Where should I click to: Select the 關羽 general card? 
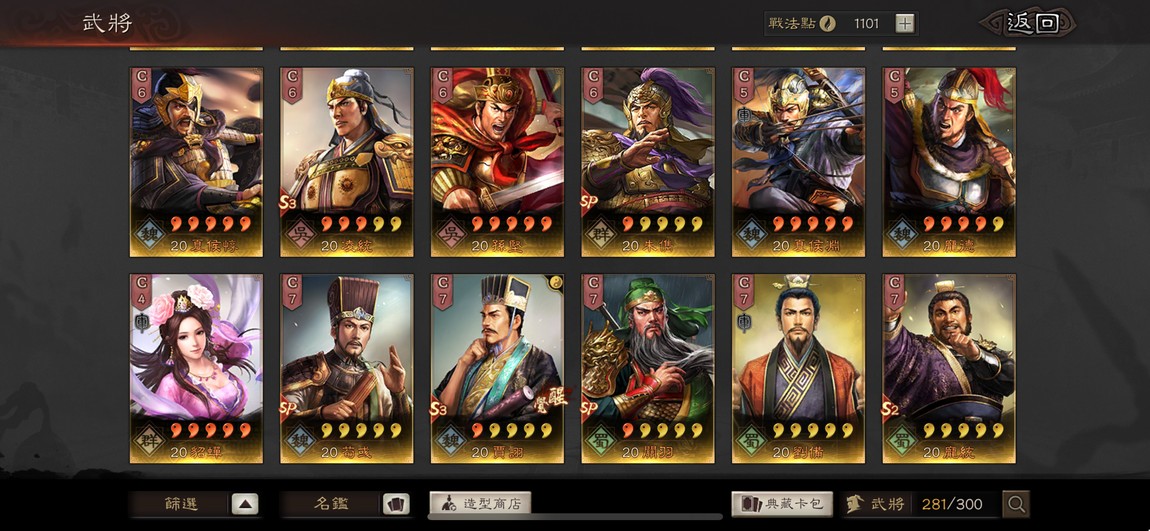pyautogui.click(x=648, y=369)
